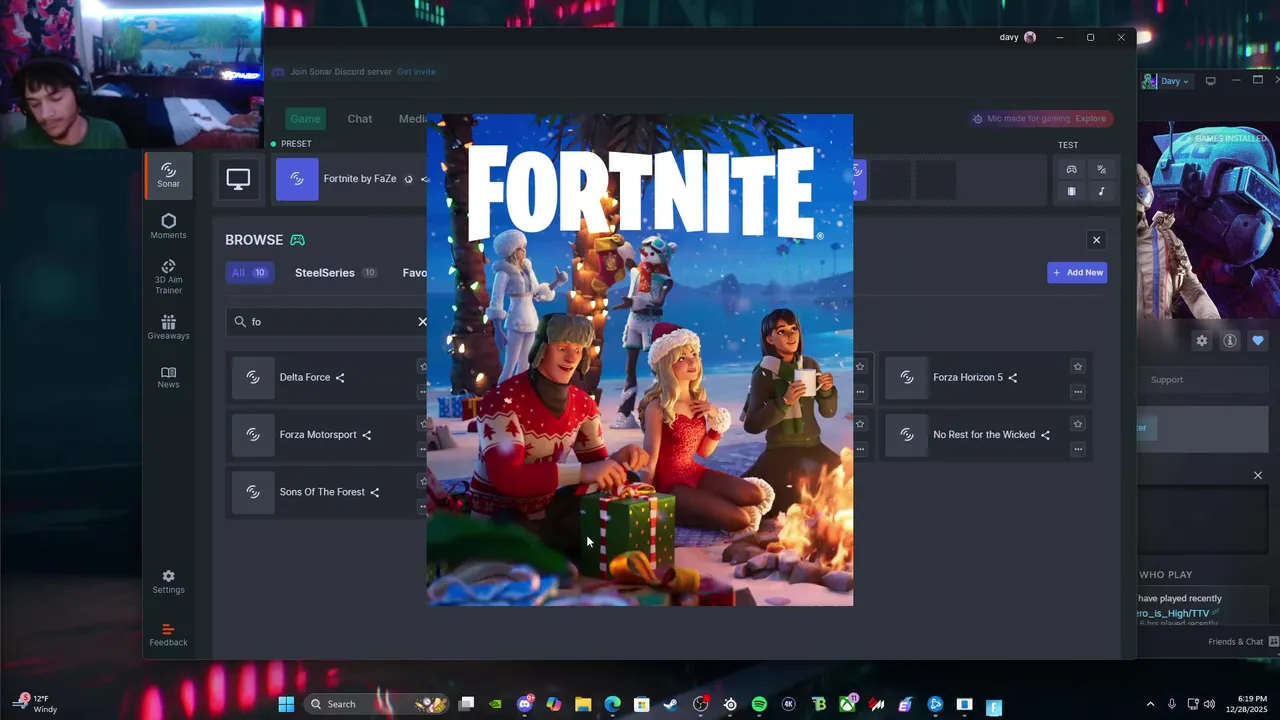Image resolution: width=1280 pixels, height=720 pixels.
Task: Select the Fortnite by FaZe preset icon
Action: (x=297, y=179)
